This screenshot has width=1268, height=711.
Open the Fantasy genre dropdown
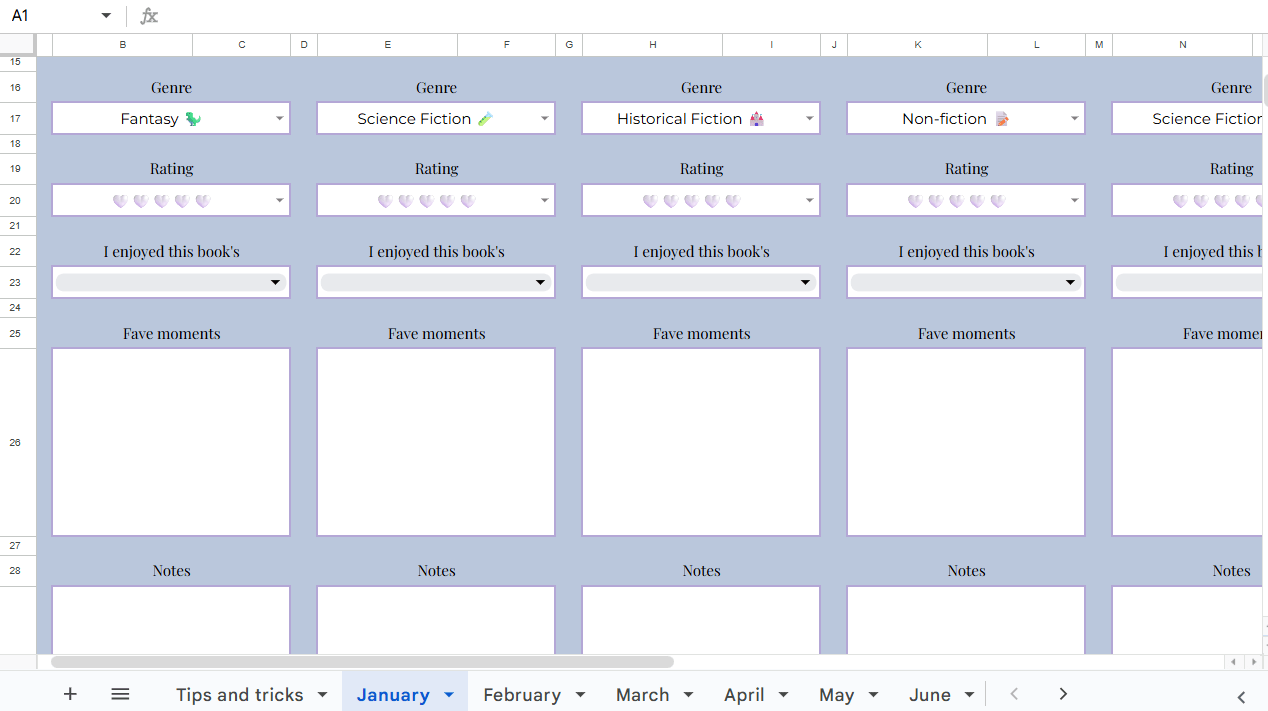pyautogui.click(x=281, y=118)
